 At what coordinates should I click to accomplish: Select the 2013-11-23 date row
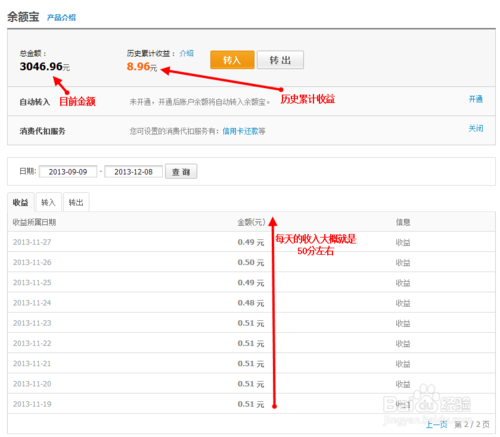tap(251, 323)
